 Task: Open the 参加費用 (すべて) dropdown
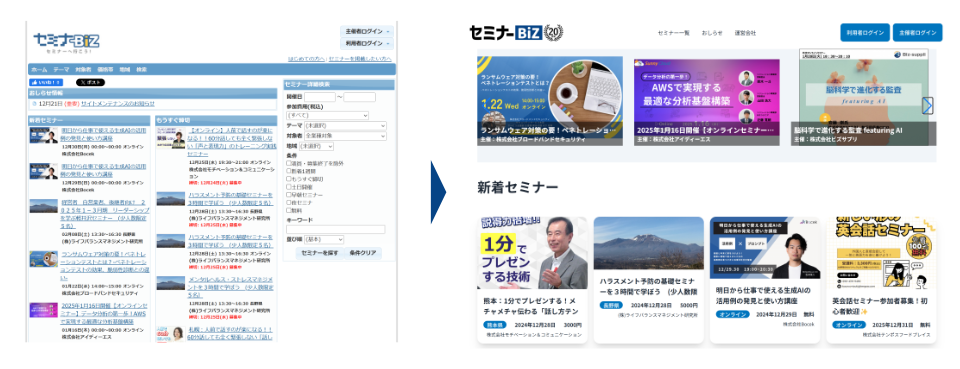pos(328,115)
